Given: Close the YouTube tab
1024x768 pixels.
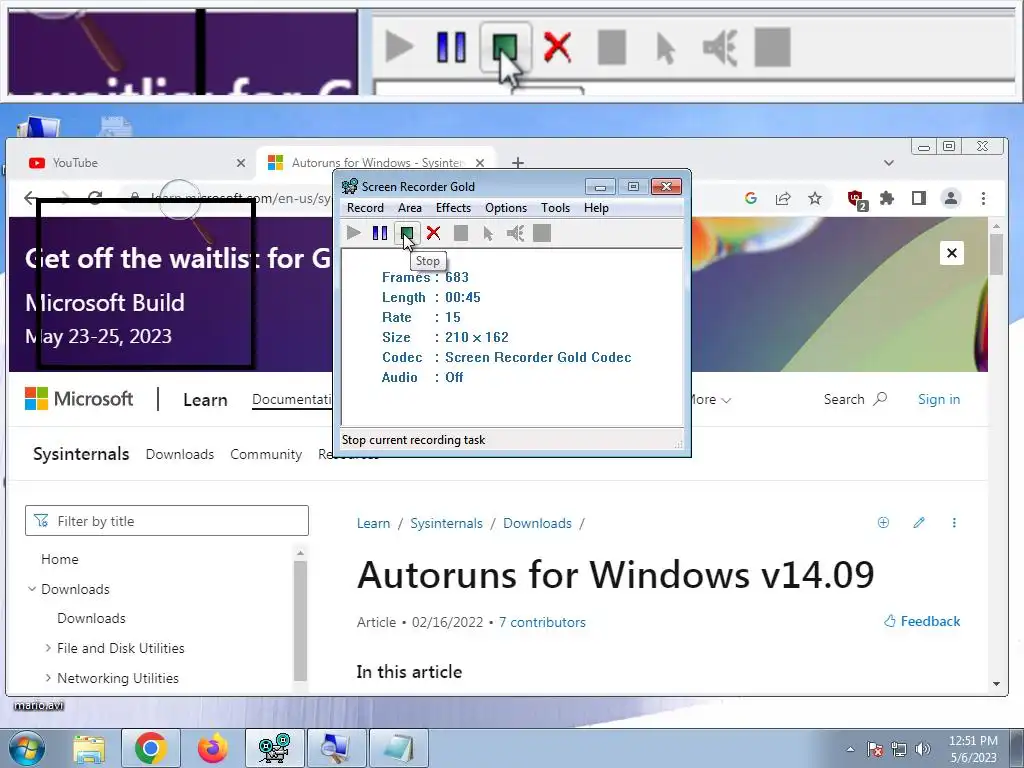Looking at the screenshot, I should (x=241, y=163).
